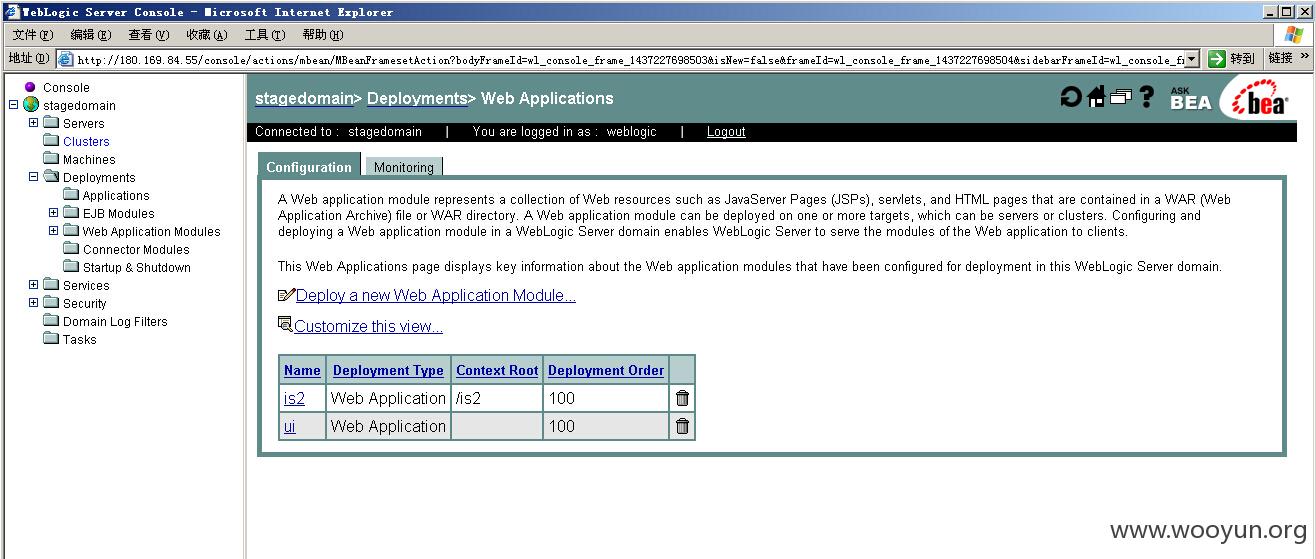
Task: Click Customize this view link
Action: (368, 327)
